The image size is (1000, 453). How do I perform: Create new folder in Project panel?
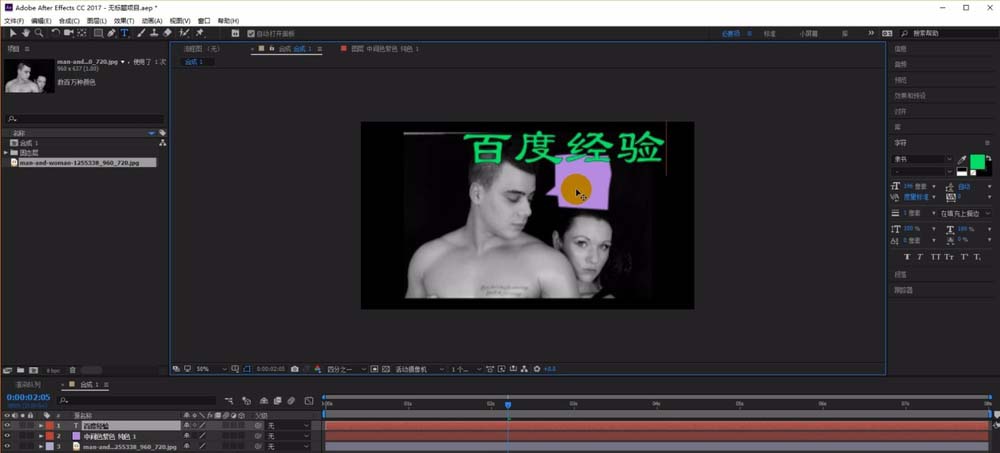[20, 370]
